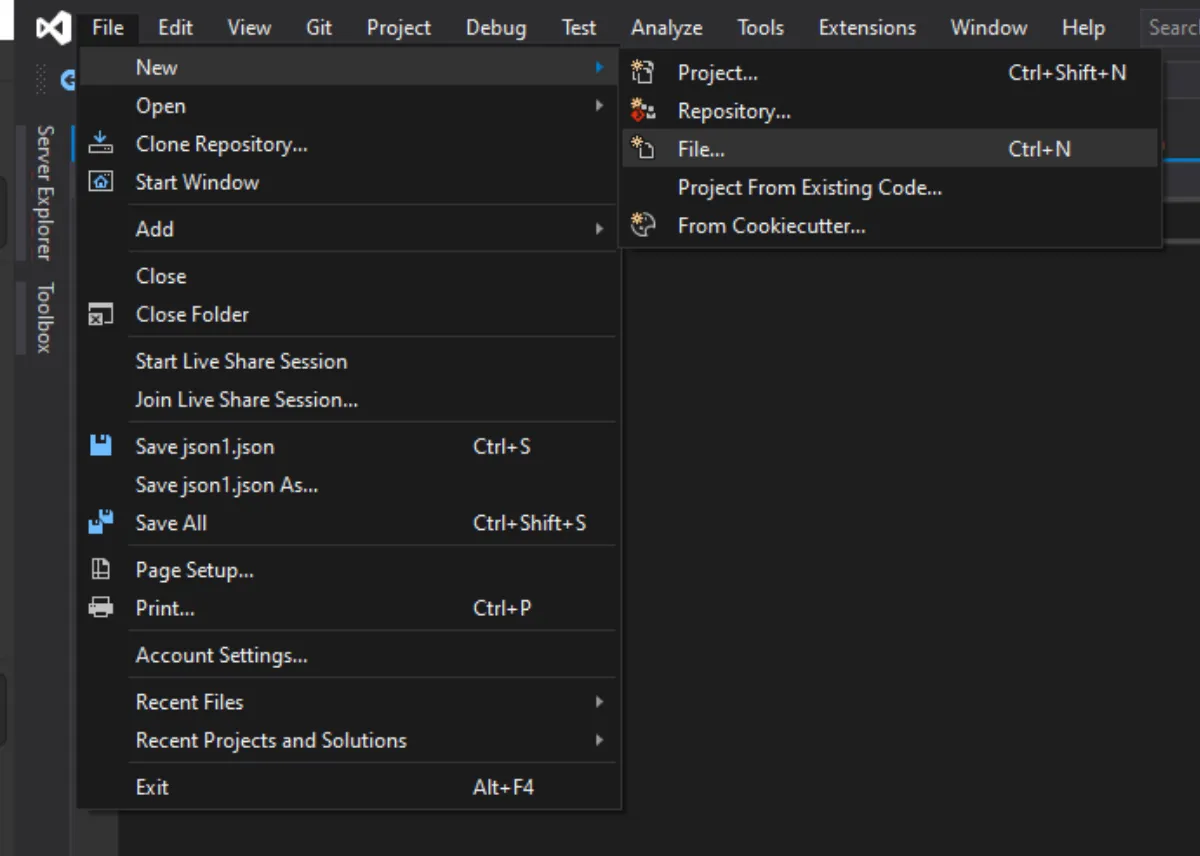Click the Start Window home icon
1200x856 pixels.
101,182
